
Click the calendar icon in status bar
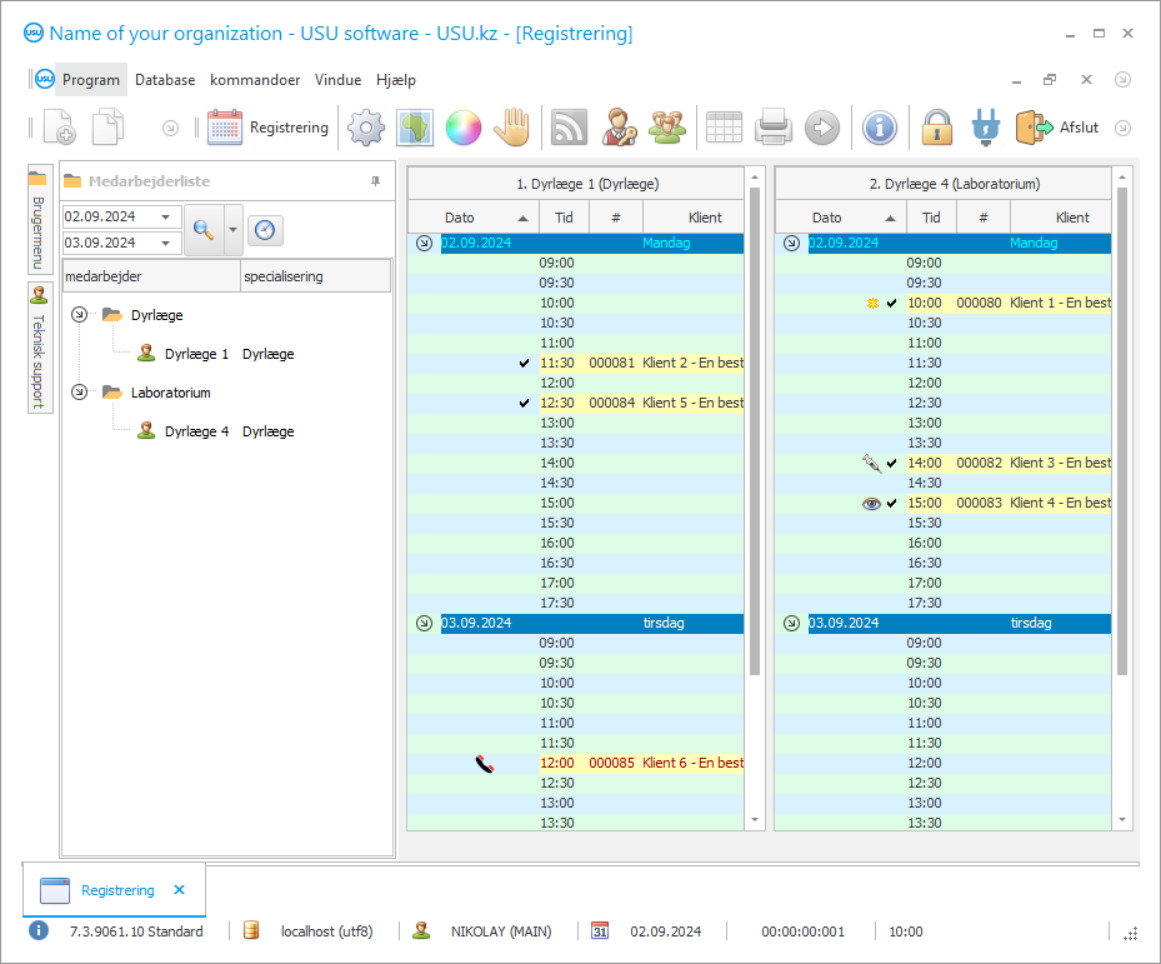click(599, 931)
